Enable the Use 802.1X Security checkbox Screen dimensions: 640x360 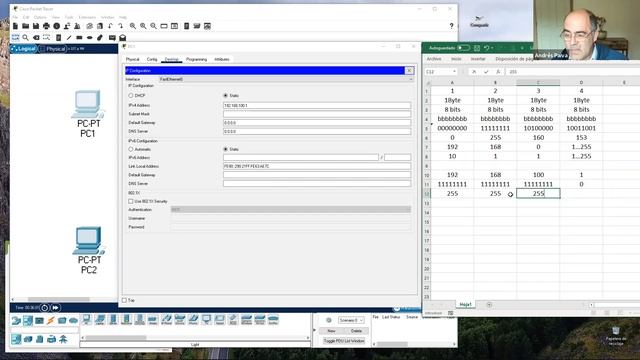click(131, 201)
